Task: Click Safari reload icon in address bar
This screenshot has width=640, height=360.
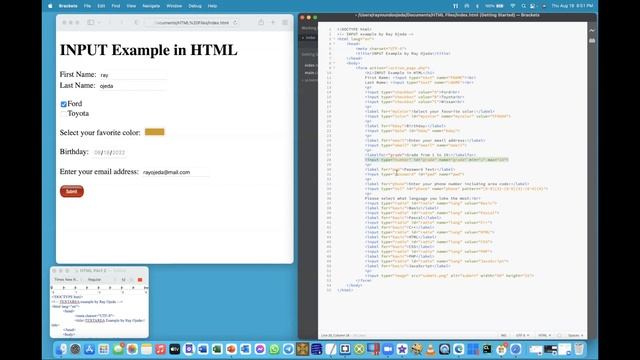Action: coord(236,22)
